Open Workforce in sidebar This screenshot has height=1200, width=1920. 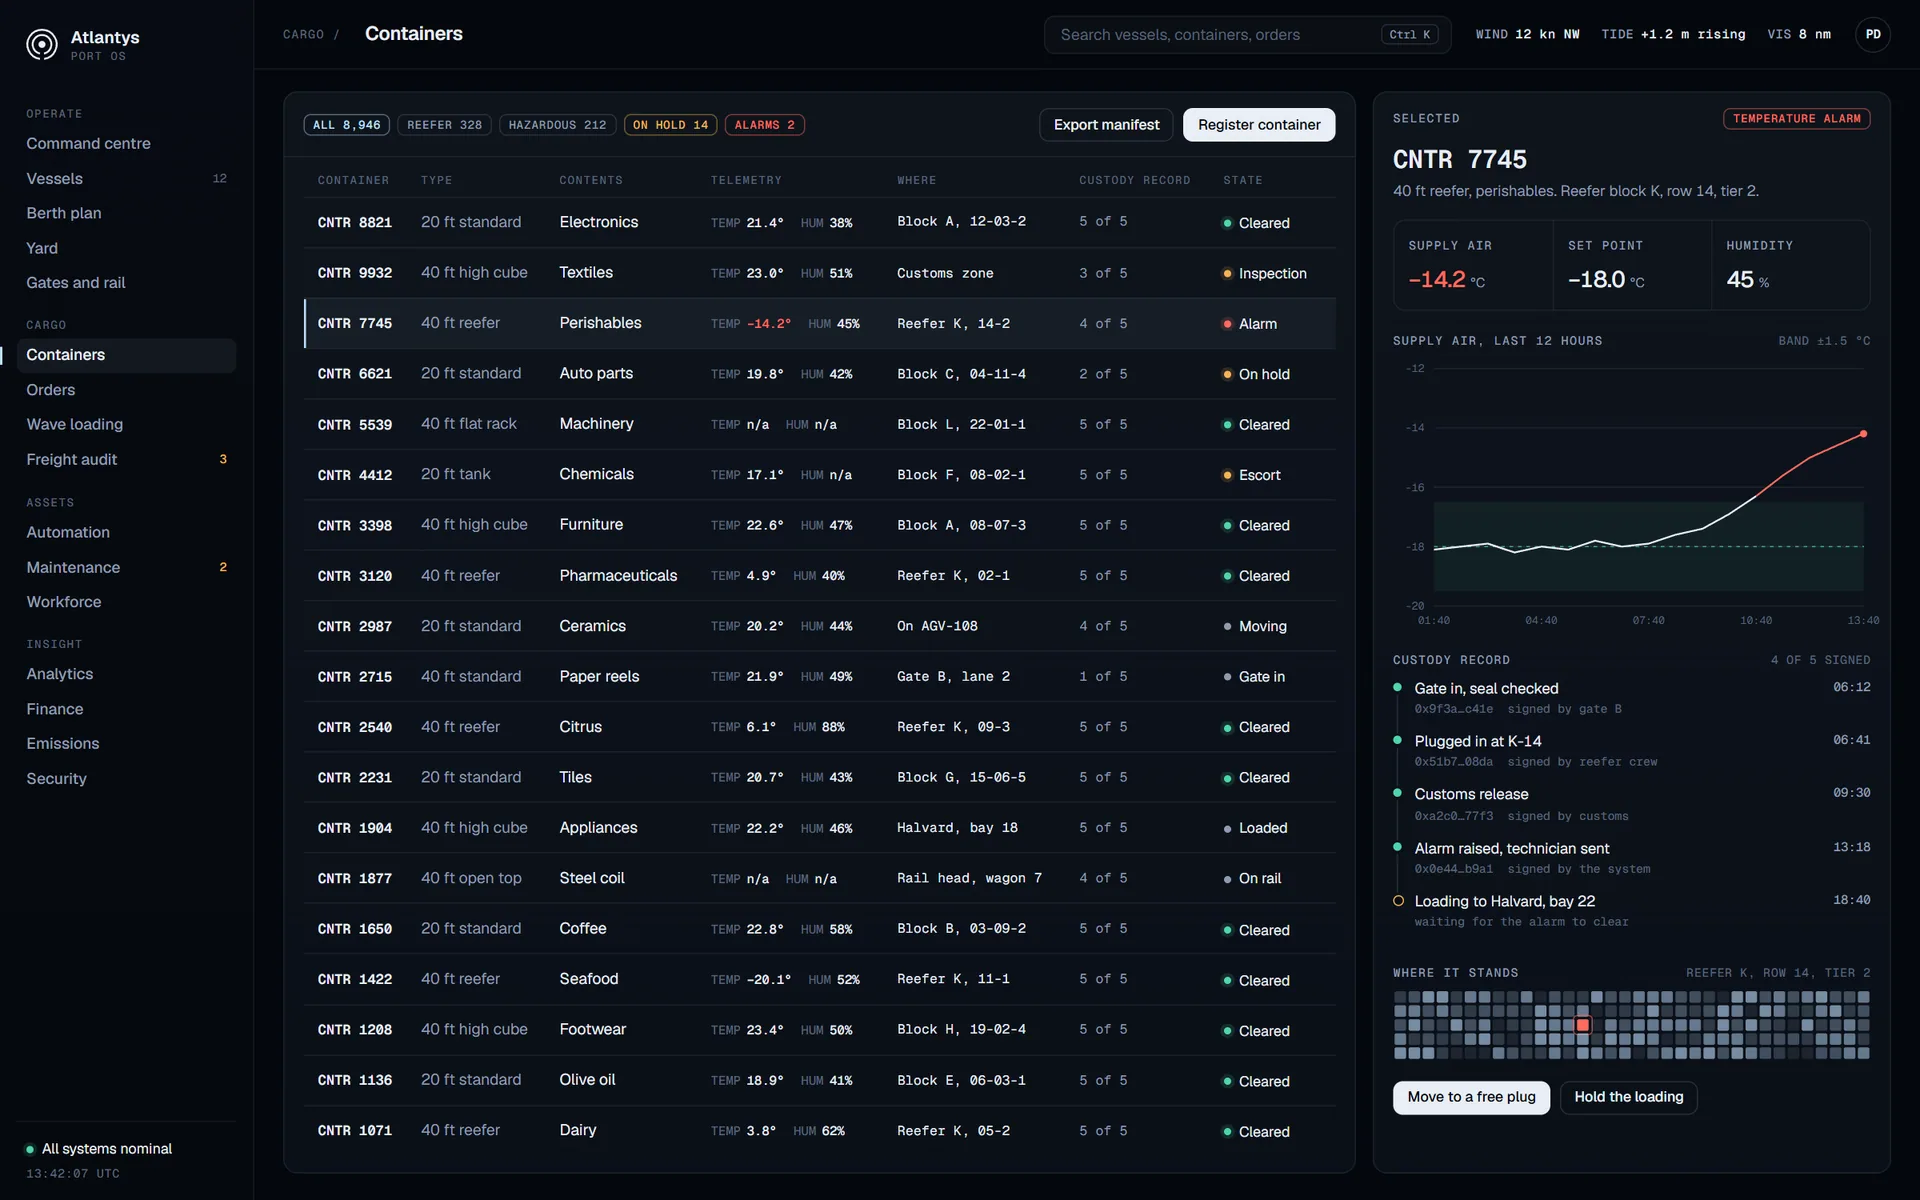126,602
